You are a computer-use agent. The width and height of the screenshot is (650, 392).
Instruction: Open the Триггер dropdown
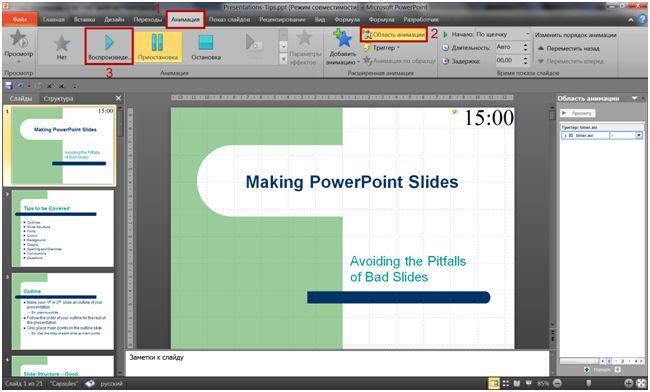(381, 48)
